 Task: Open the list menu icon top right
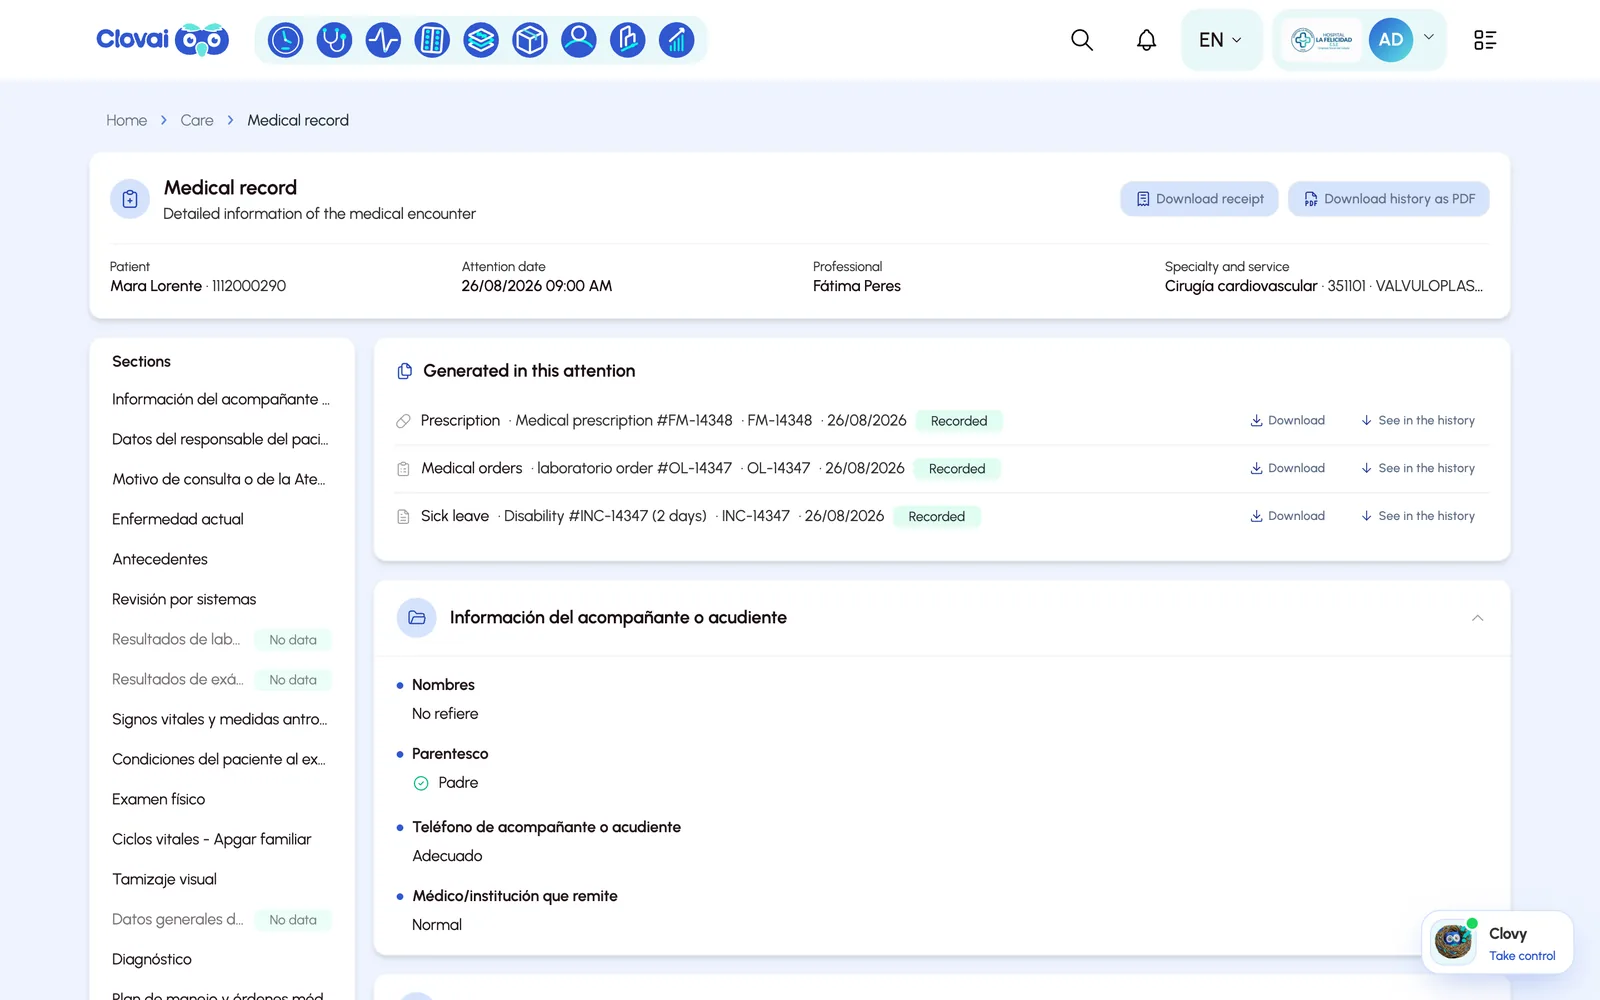tap(1485, 40)
